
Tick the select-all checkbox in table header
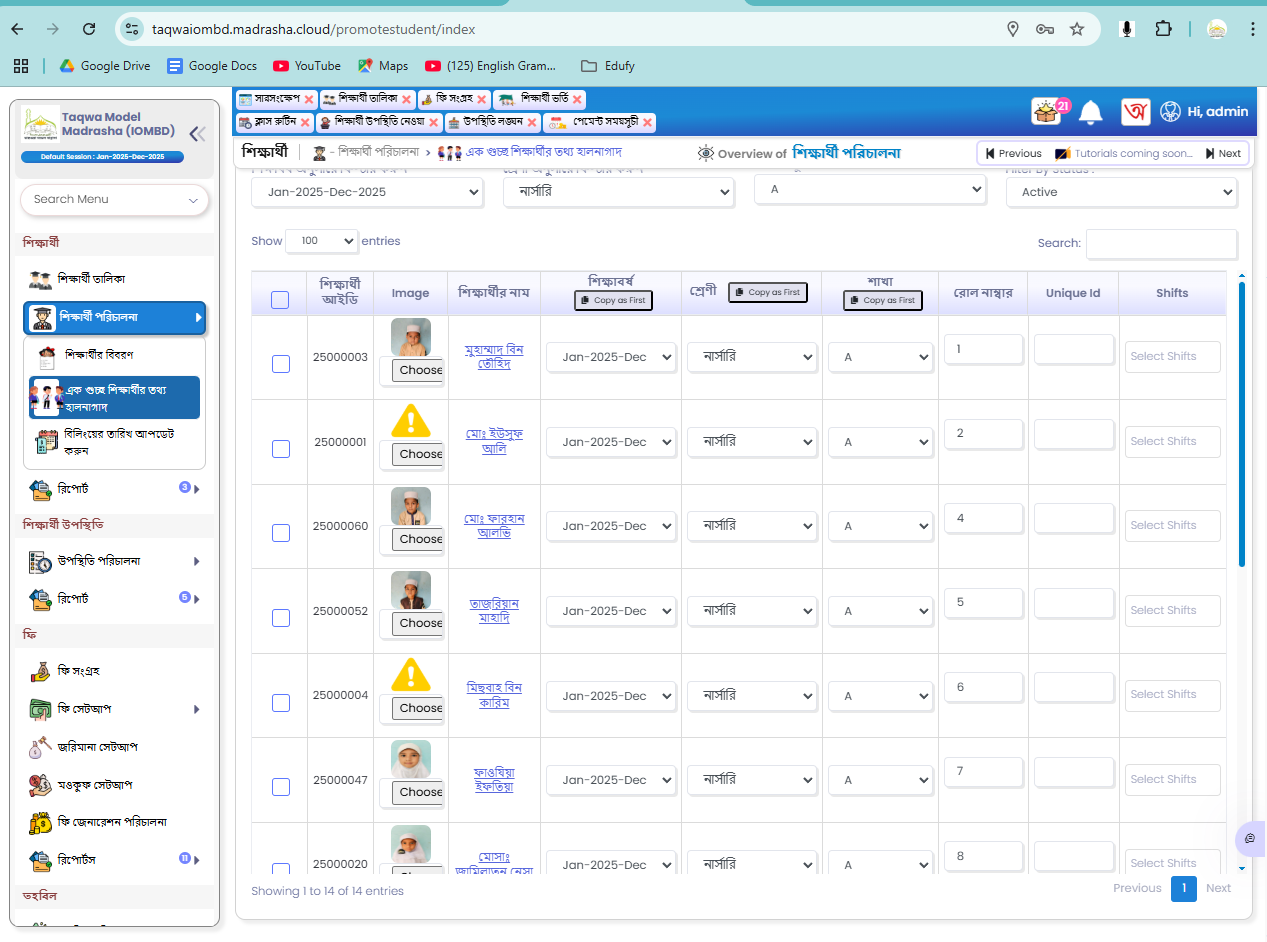(280, 300)
